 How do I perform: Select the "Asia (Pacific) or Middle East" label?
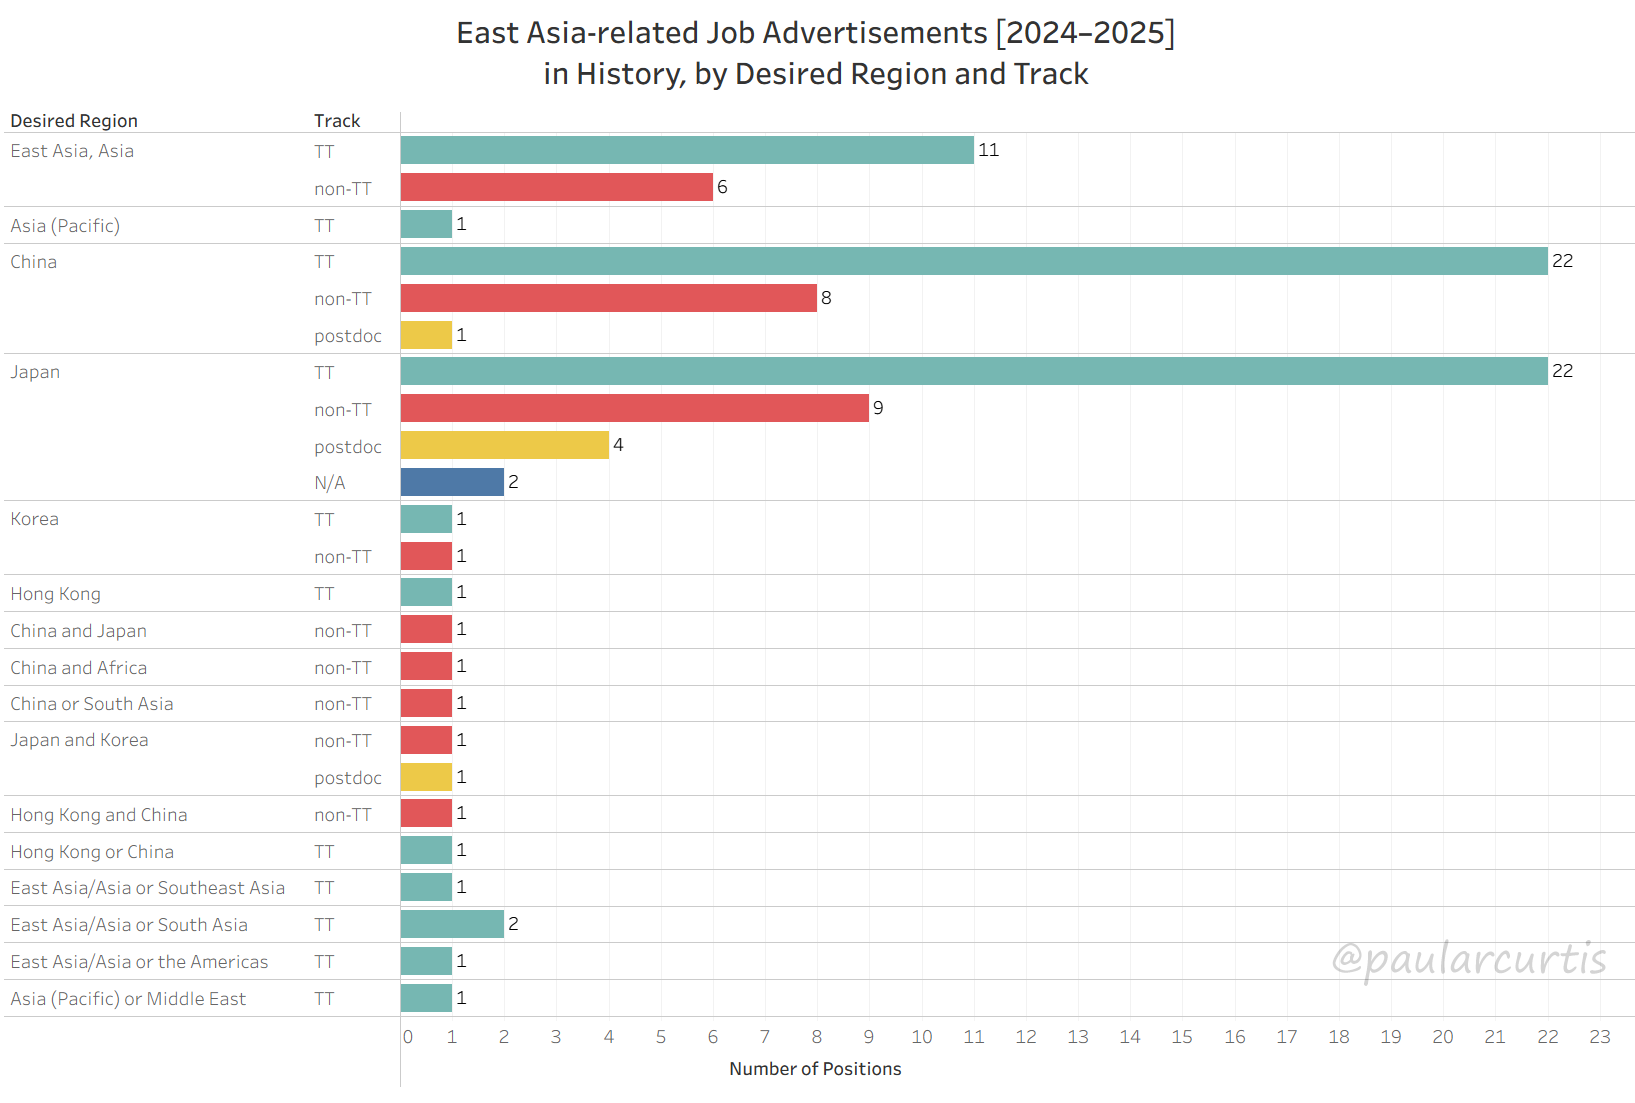tap(128, 999)
